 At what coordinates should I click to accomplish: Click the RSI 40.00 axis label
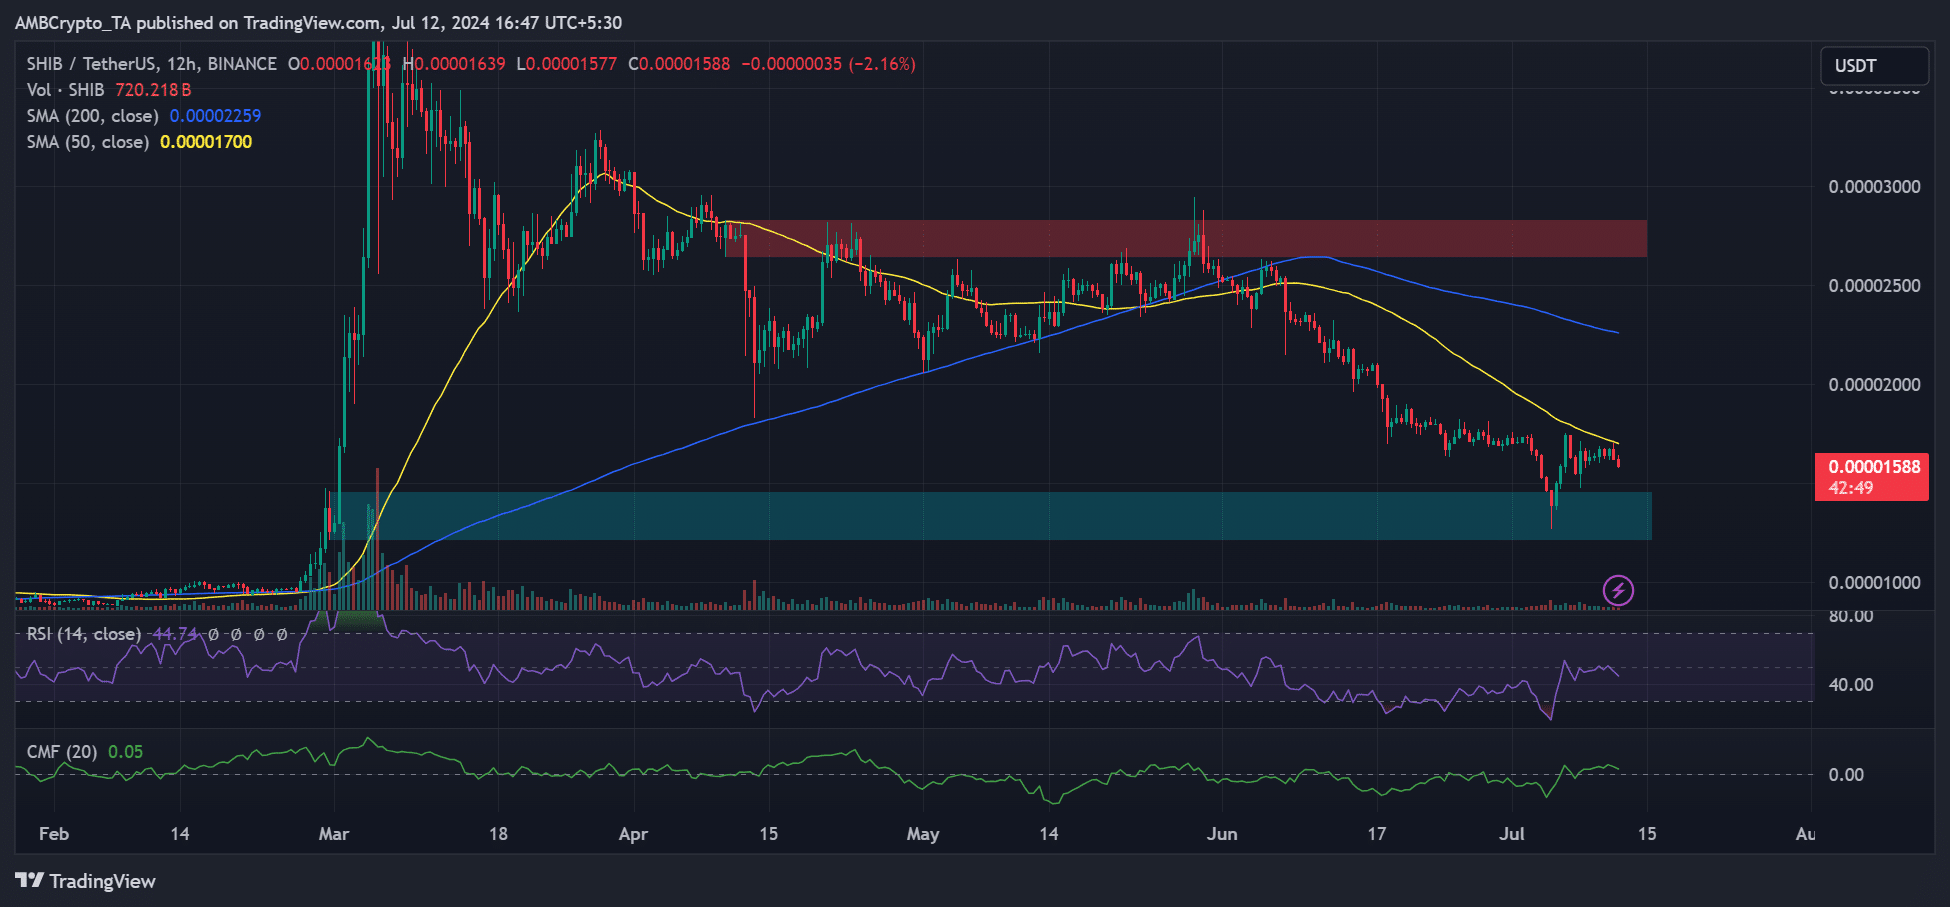[1850, 685]
